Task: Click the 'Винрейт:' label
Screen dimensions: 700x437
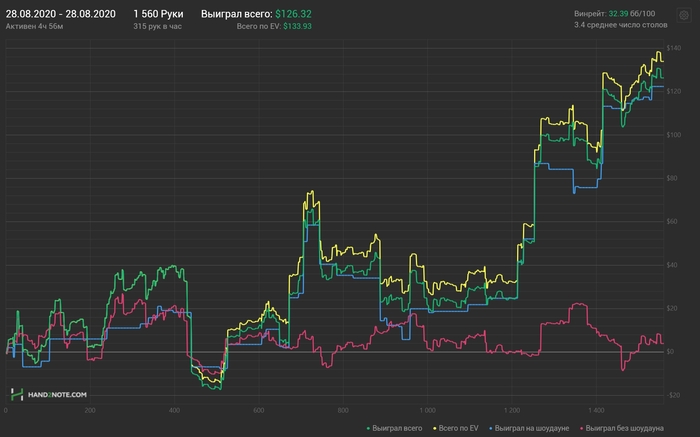Action: click(x=590, y=14)
